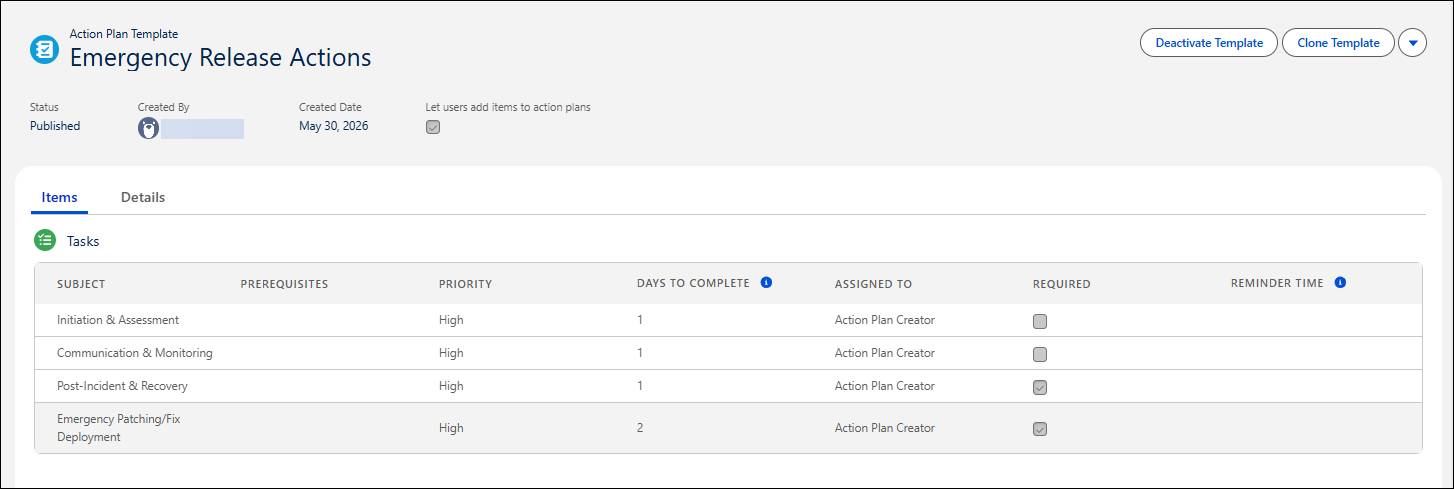1454x489 pixels.
Task: Click Action Plan Creator in Emergency Patching row
Action: tap(885, 428)
